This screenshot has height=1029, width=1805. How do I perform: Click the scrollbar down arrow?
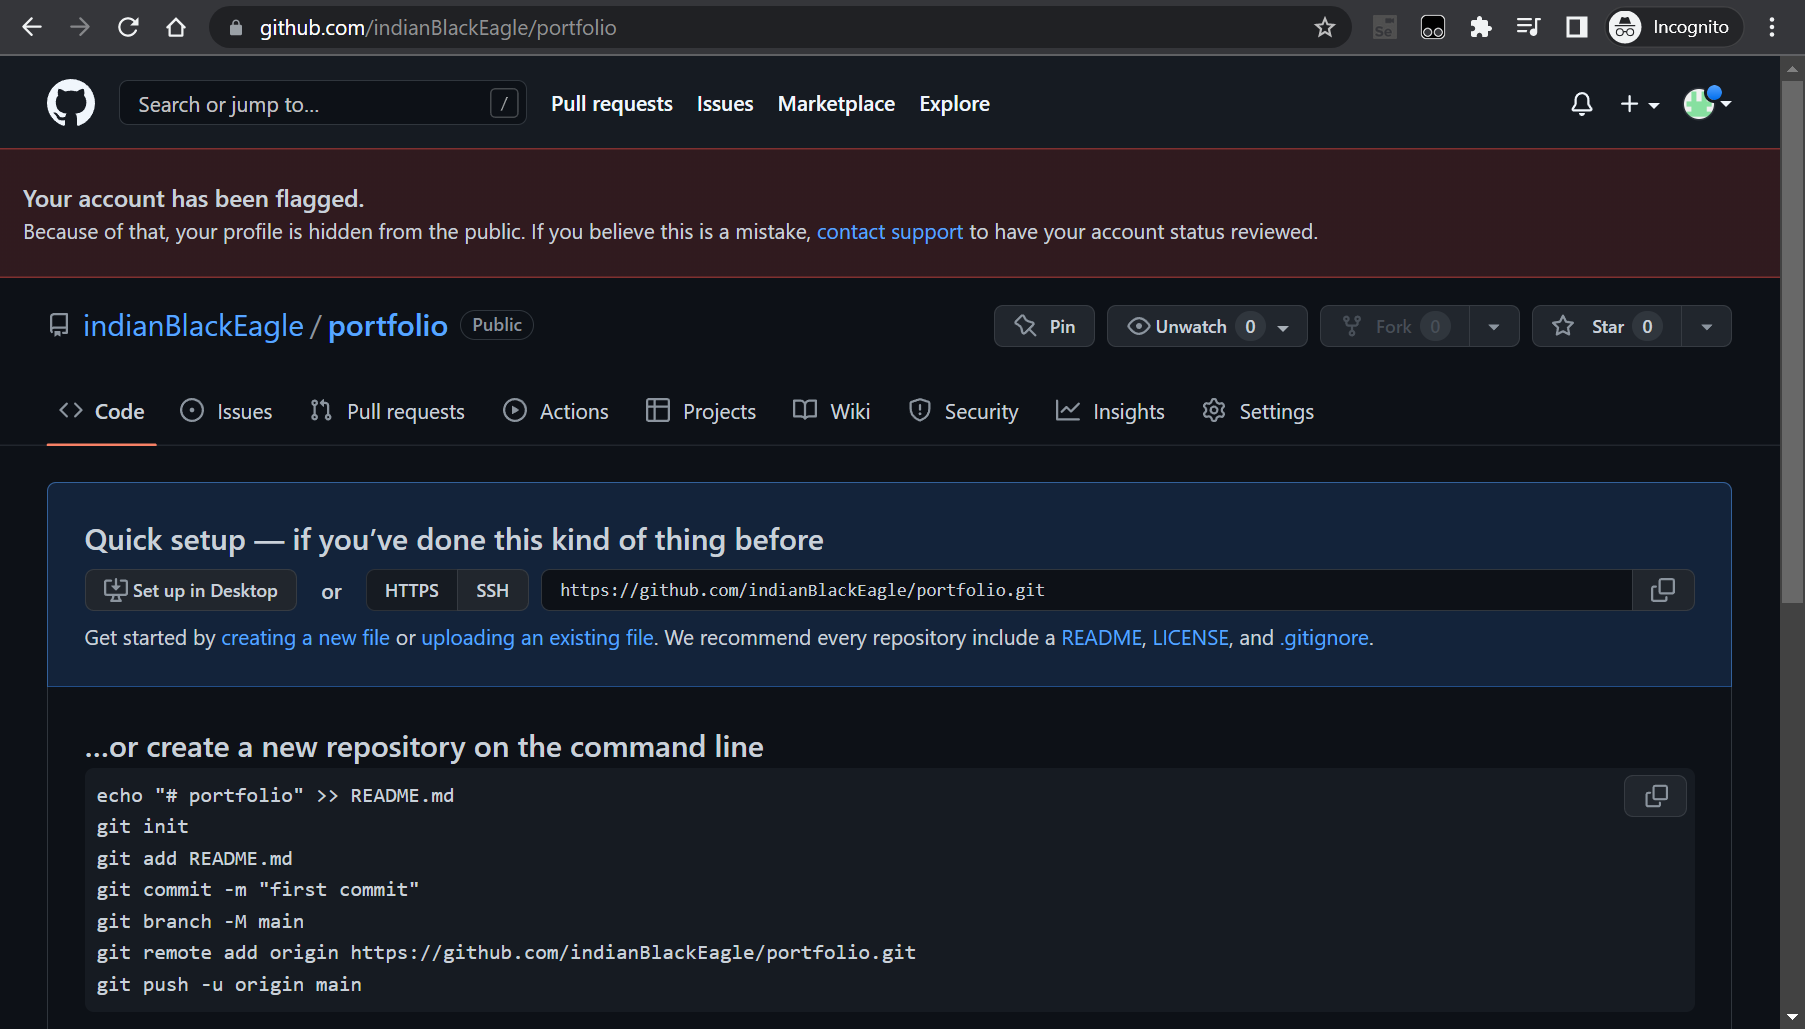coord(1793,1018)
